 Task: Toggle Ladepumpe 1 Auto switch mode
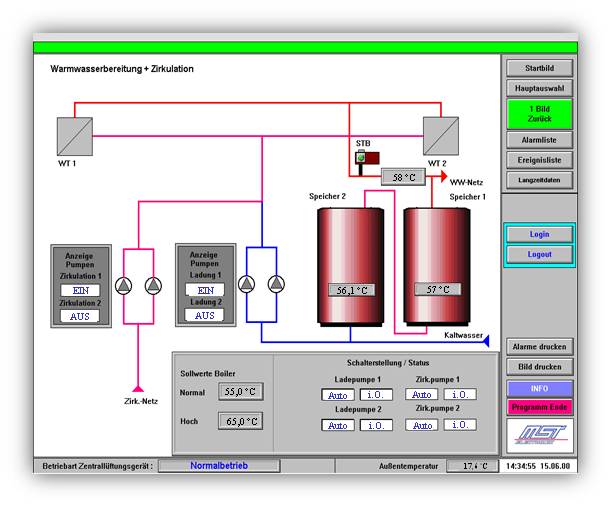(338, 395)
